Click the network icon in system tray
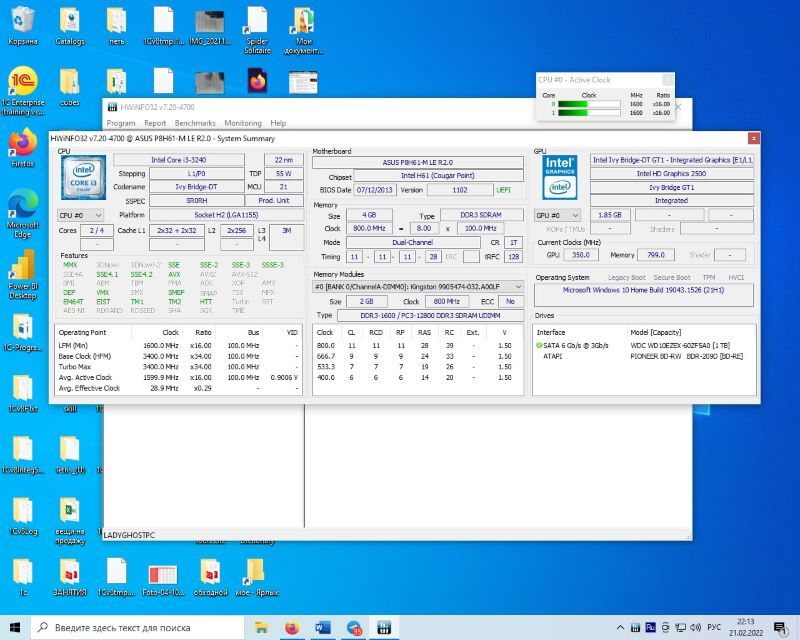Image resolution: width=800 pixels, height=640 pixels. tap(681, 627)
